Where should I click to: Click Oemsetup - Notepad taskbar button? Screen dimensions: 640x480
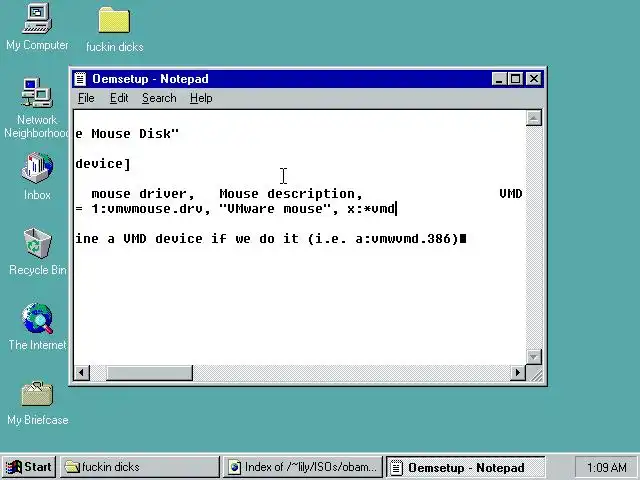pos(466,467)
